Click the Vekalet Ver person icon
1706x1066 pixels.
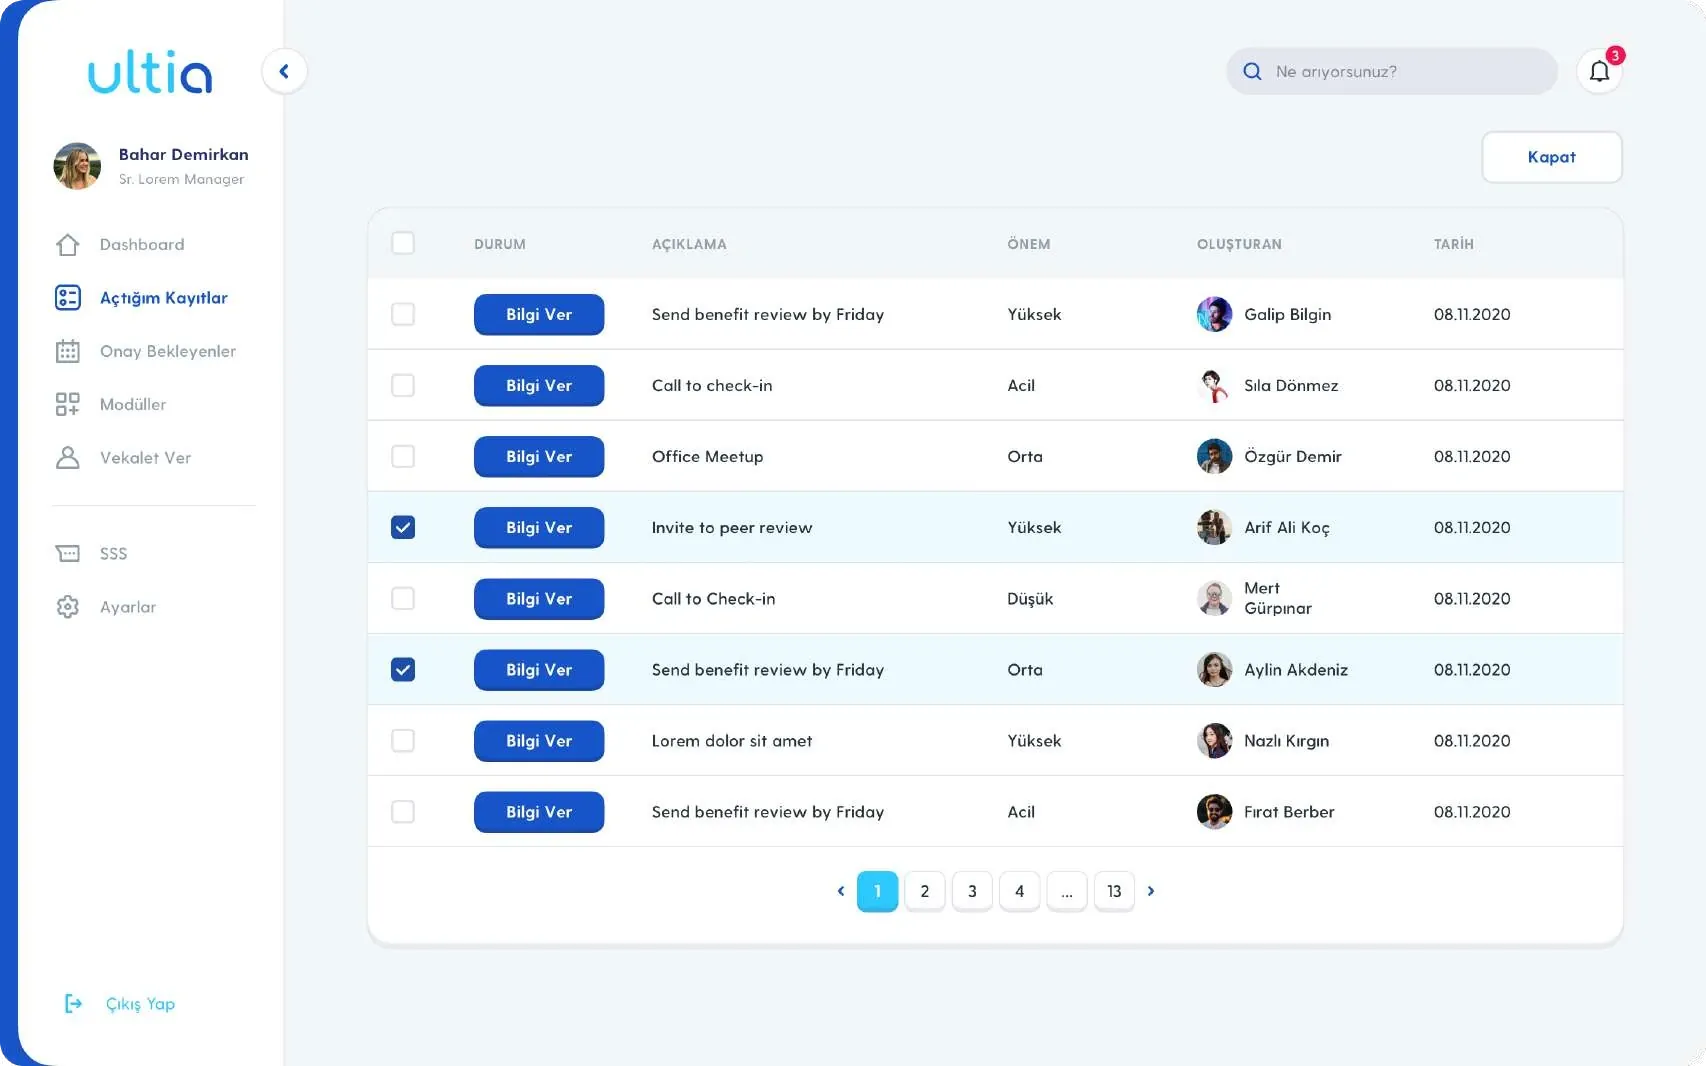tap(68, 458)
